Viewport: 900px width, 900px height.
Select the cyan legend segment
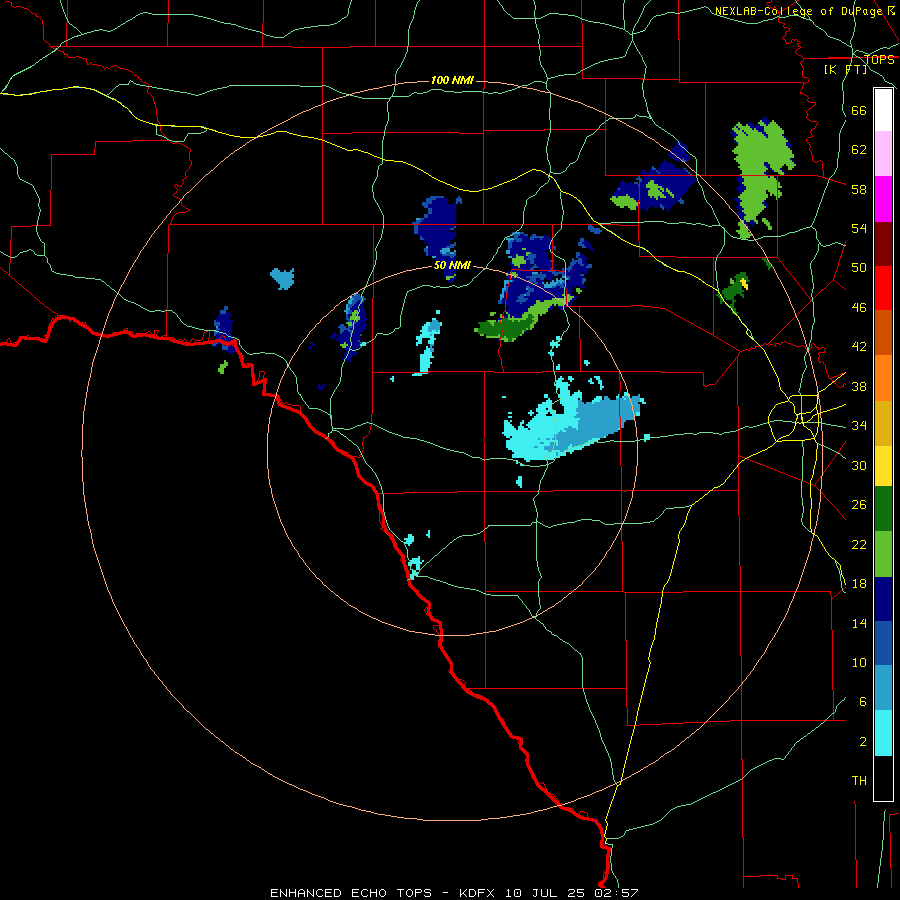pyautogui.click(x=883, y=733)
